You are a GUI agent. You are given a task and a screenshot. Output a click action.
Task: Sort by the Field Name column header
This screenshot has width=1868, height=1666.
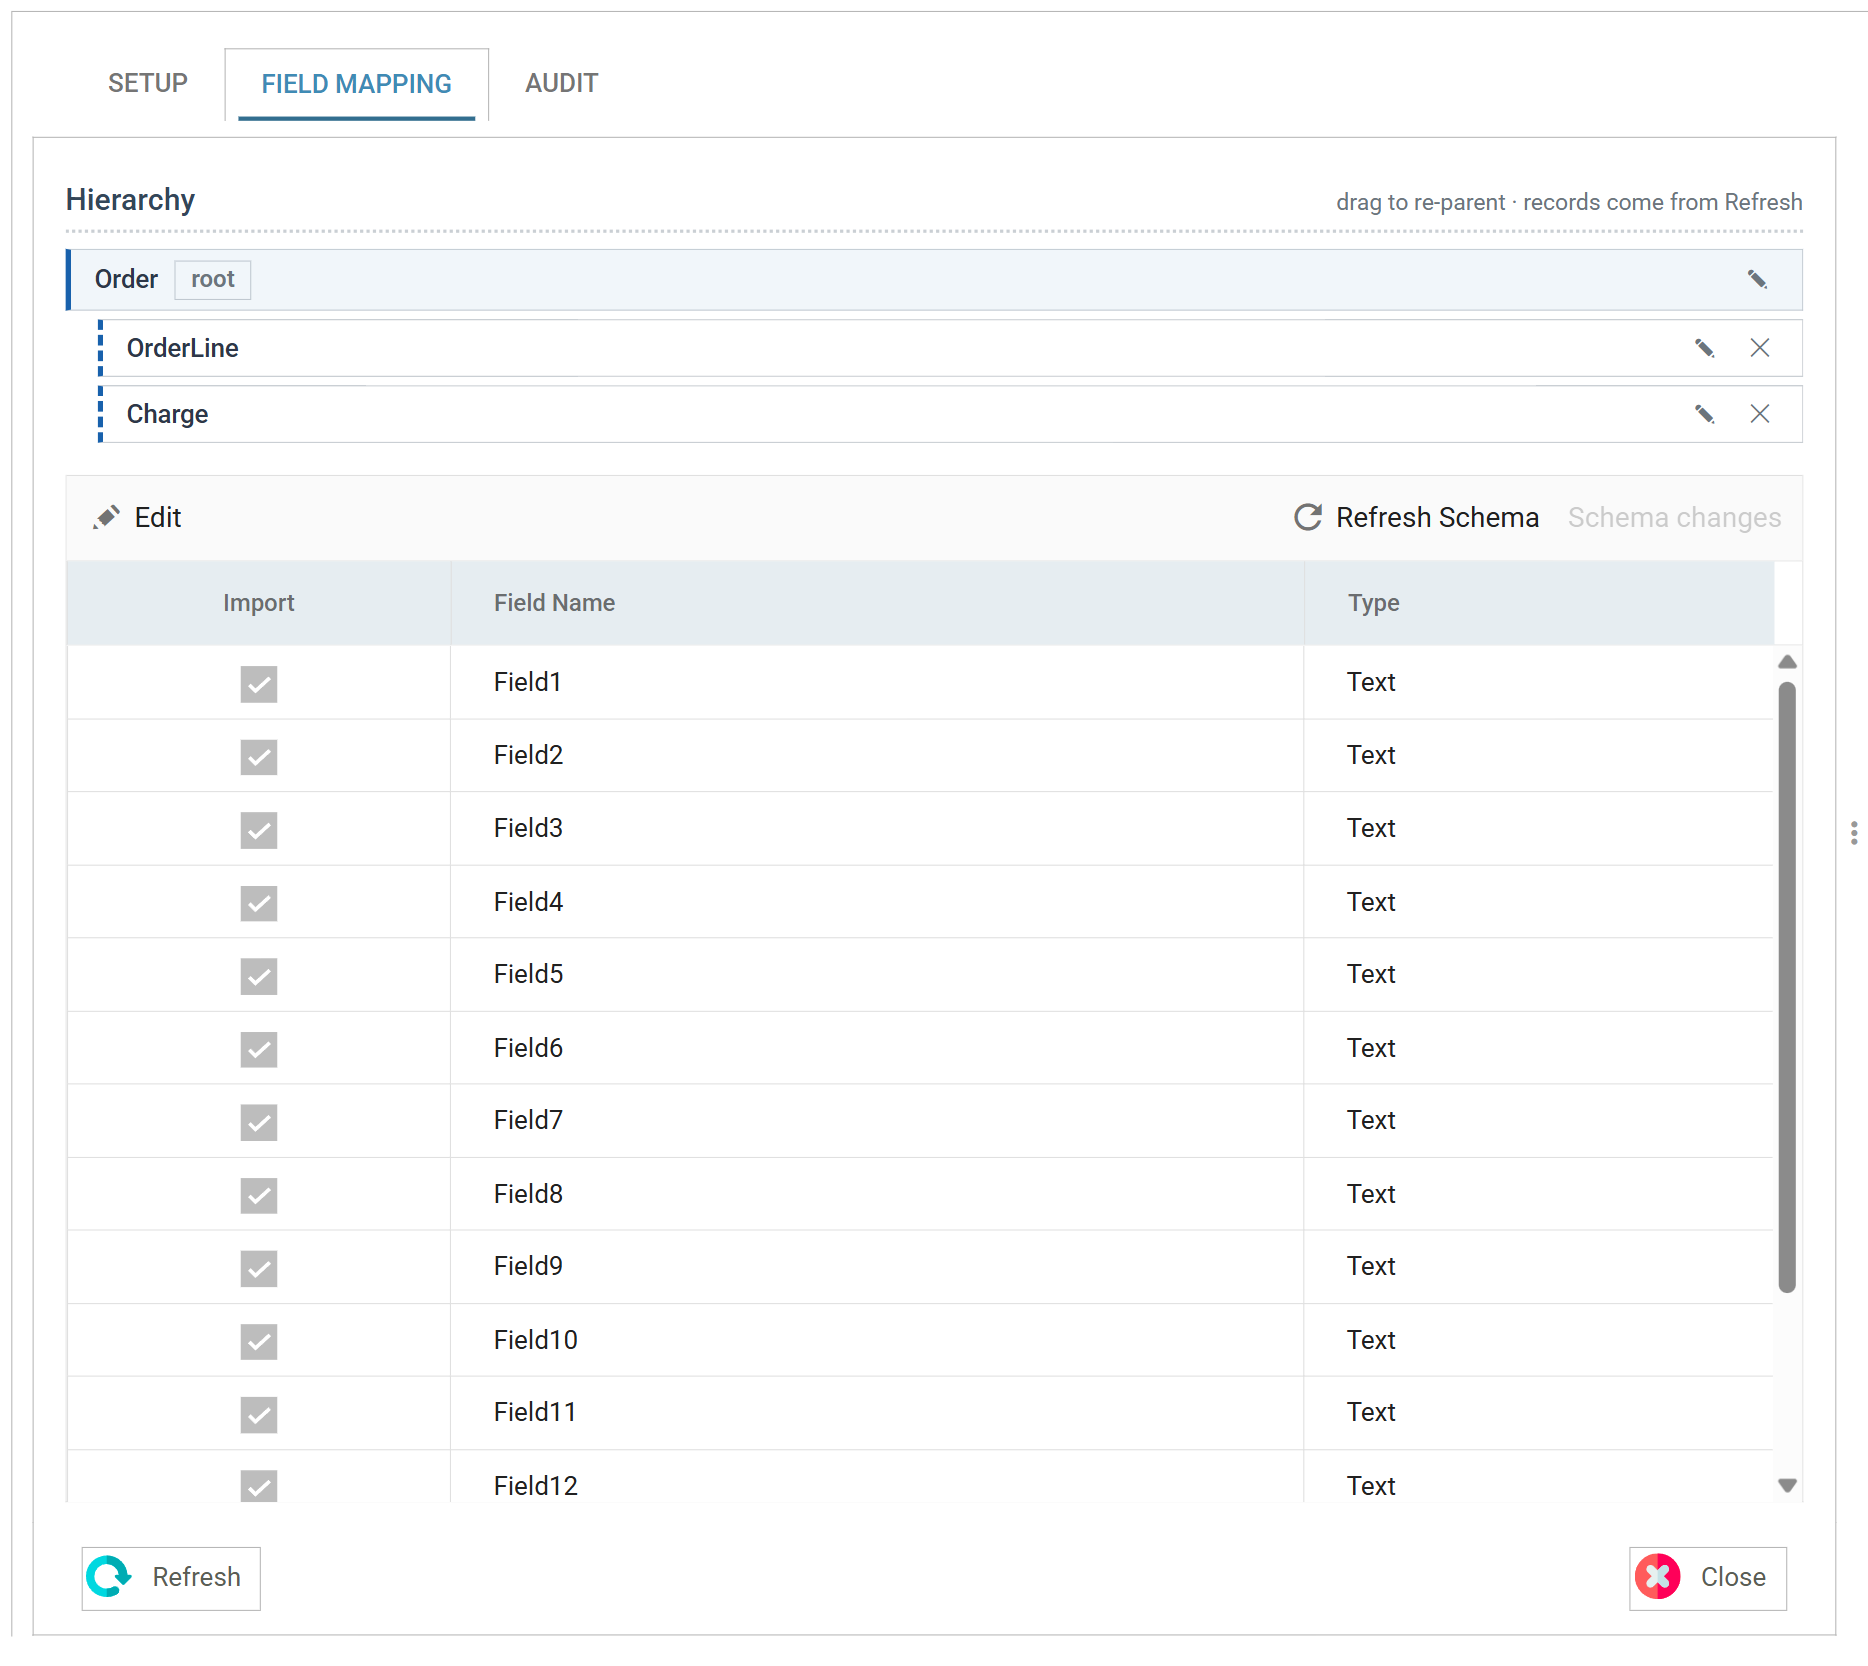click(x=877, y=603)
